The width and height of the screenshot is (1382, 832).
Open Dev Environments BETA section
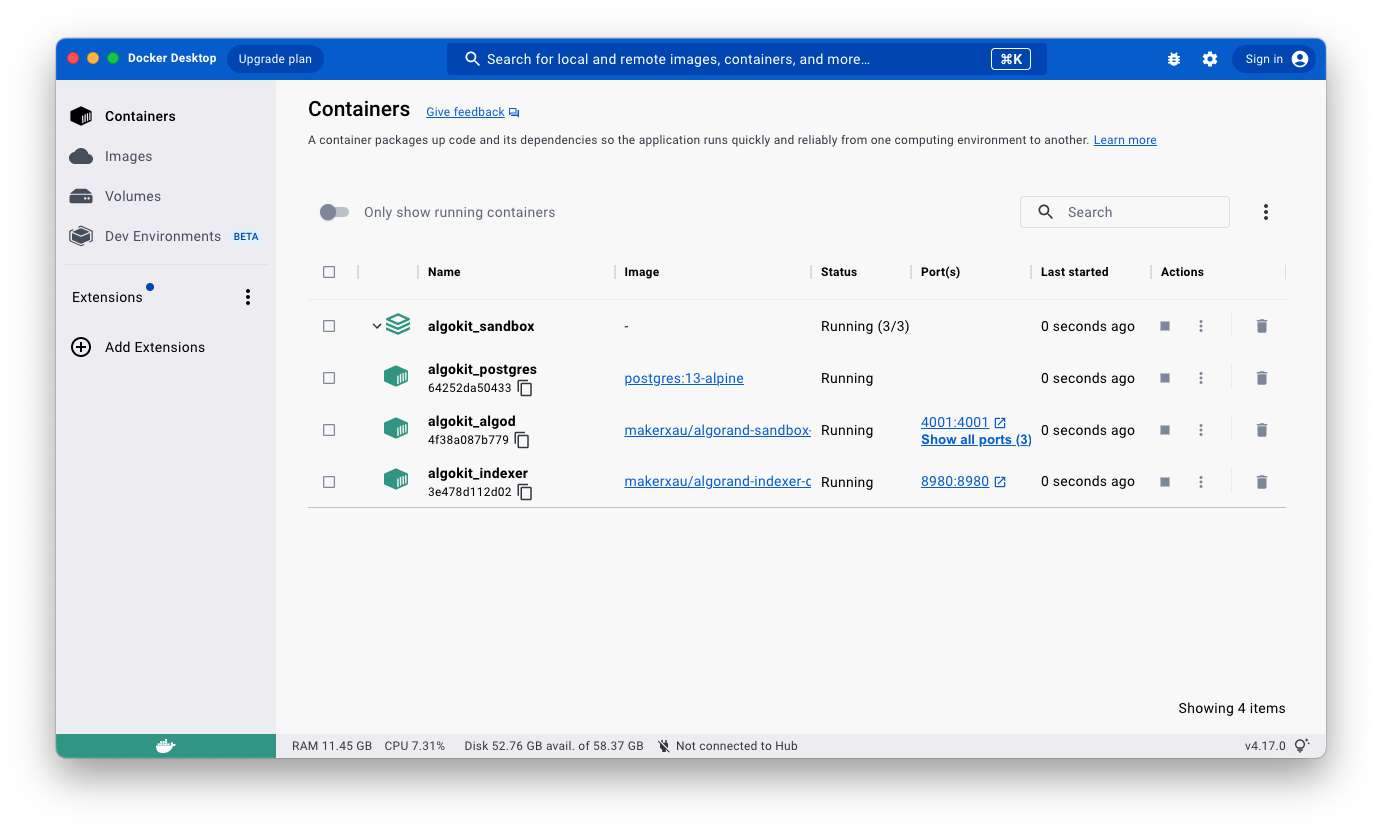(162, 236)
